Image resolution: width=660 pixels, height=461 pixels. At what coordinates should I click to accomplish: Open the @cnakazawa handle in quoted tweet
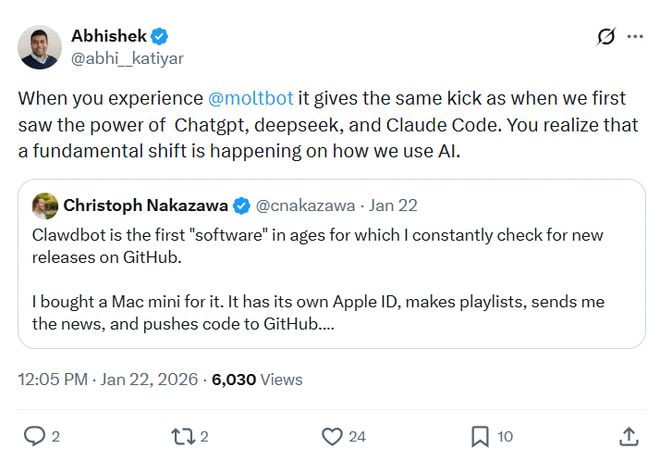click(x=305, y=206)
